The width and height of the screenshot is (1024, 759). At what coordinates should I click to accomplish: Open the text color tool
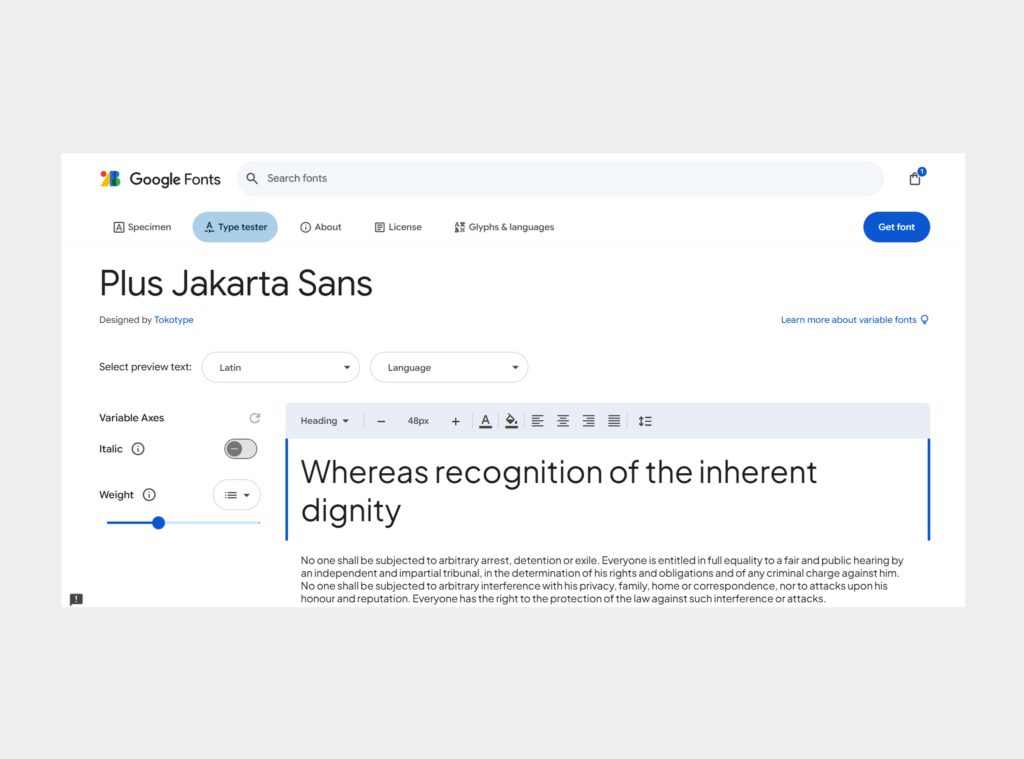click(485, 421)
